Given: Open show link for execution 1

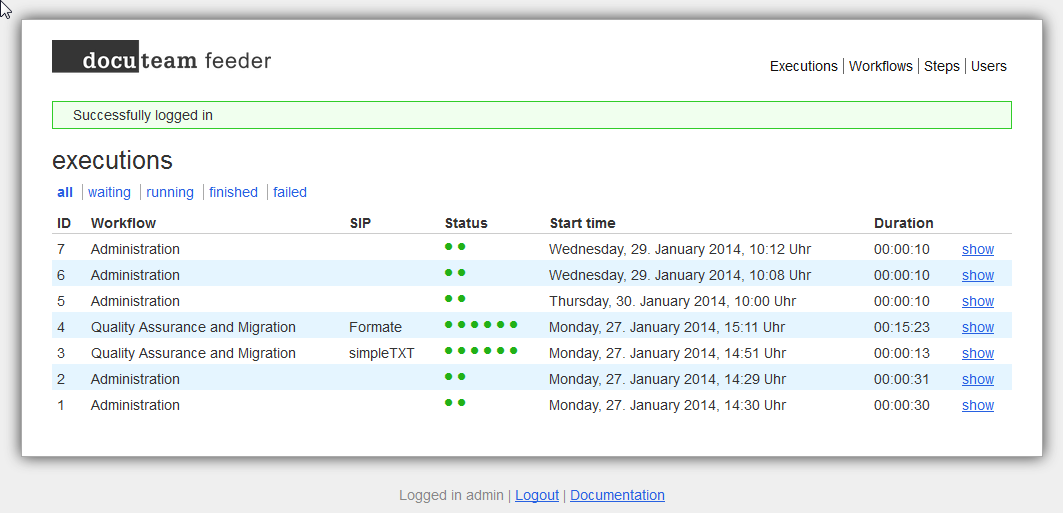Looking at the screenshot, I should (978, 405).
